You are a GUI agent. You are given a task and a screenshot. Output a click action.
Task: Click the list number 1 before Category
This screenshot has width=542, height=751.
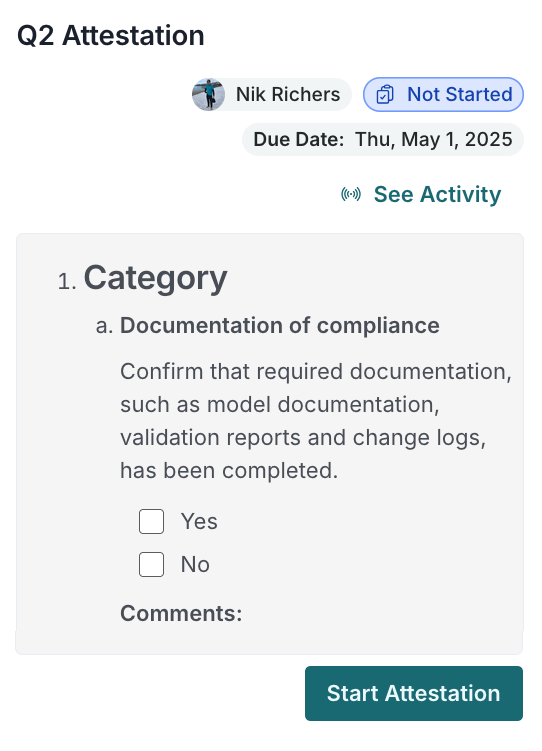(x=67, y=282)
